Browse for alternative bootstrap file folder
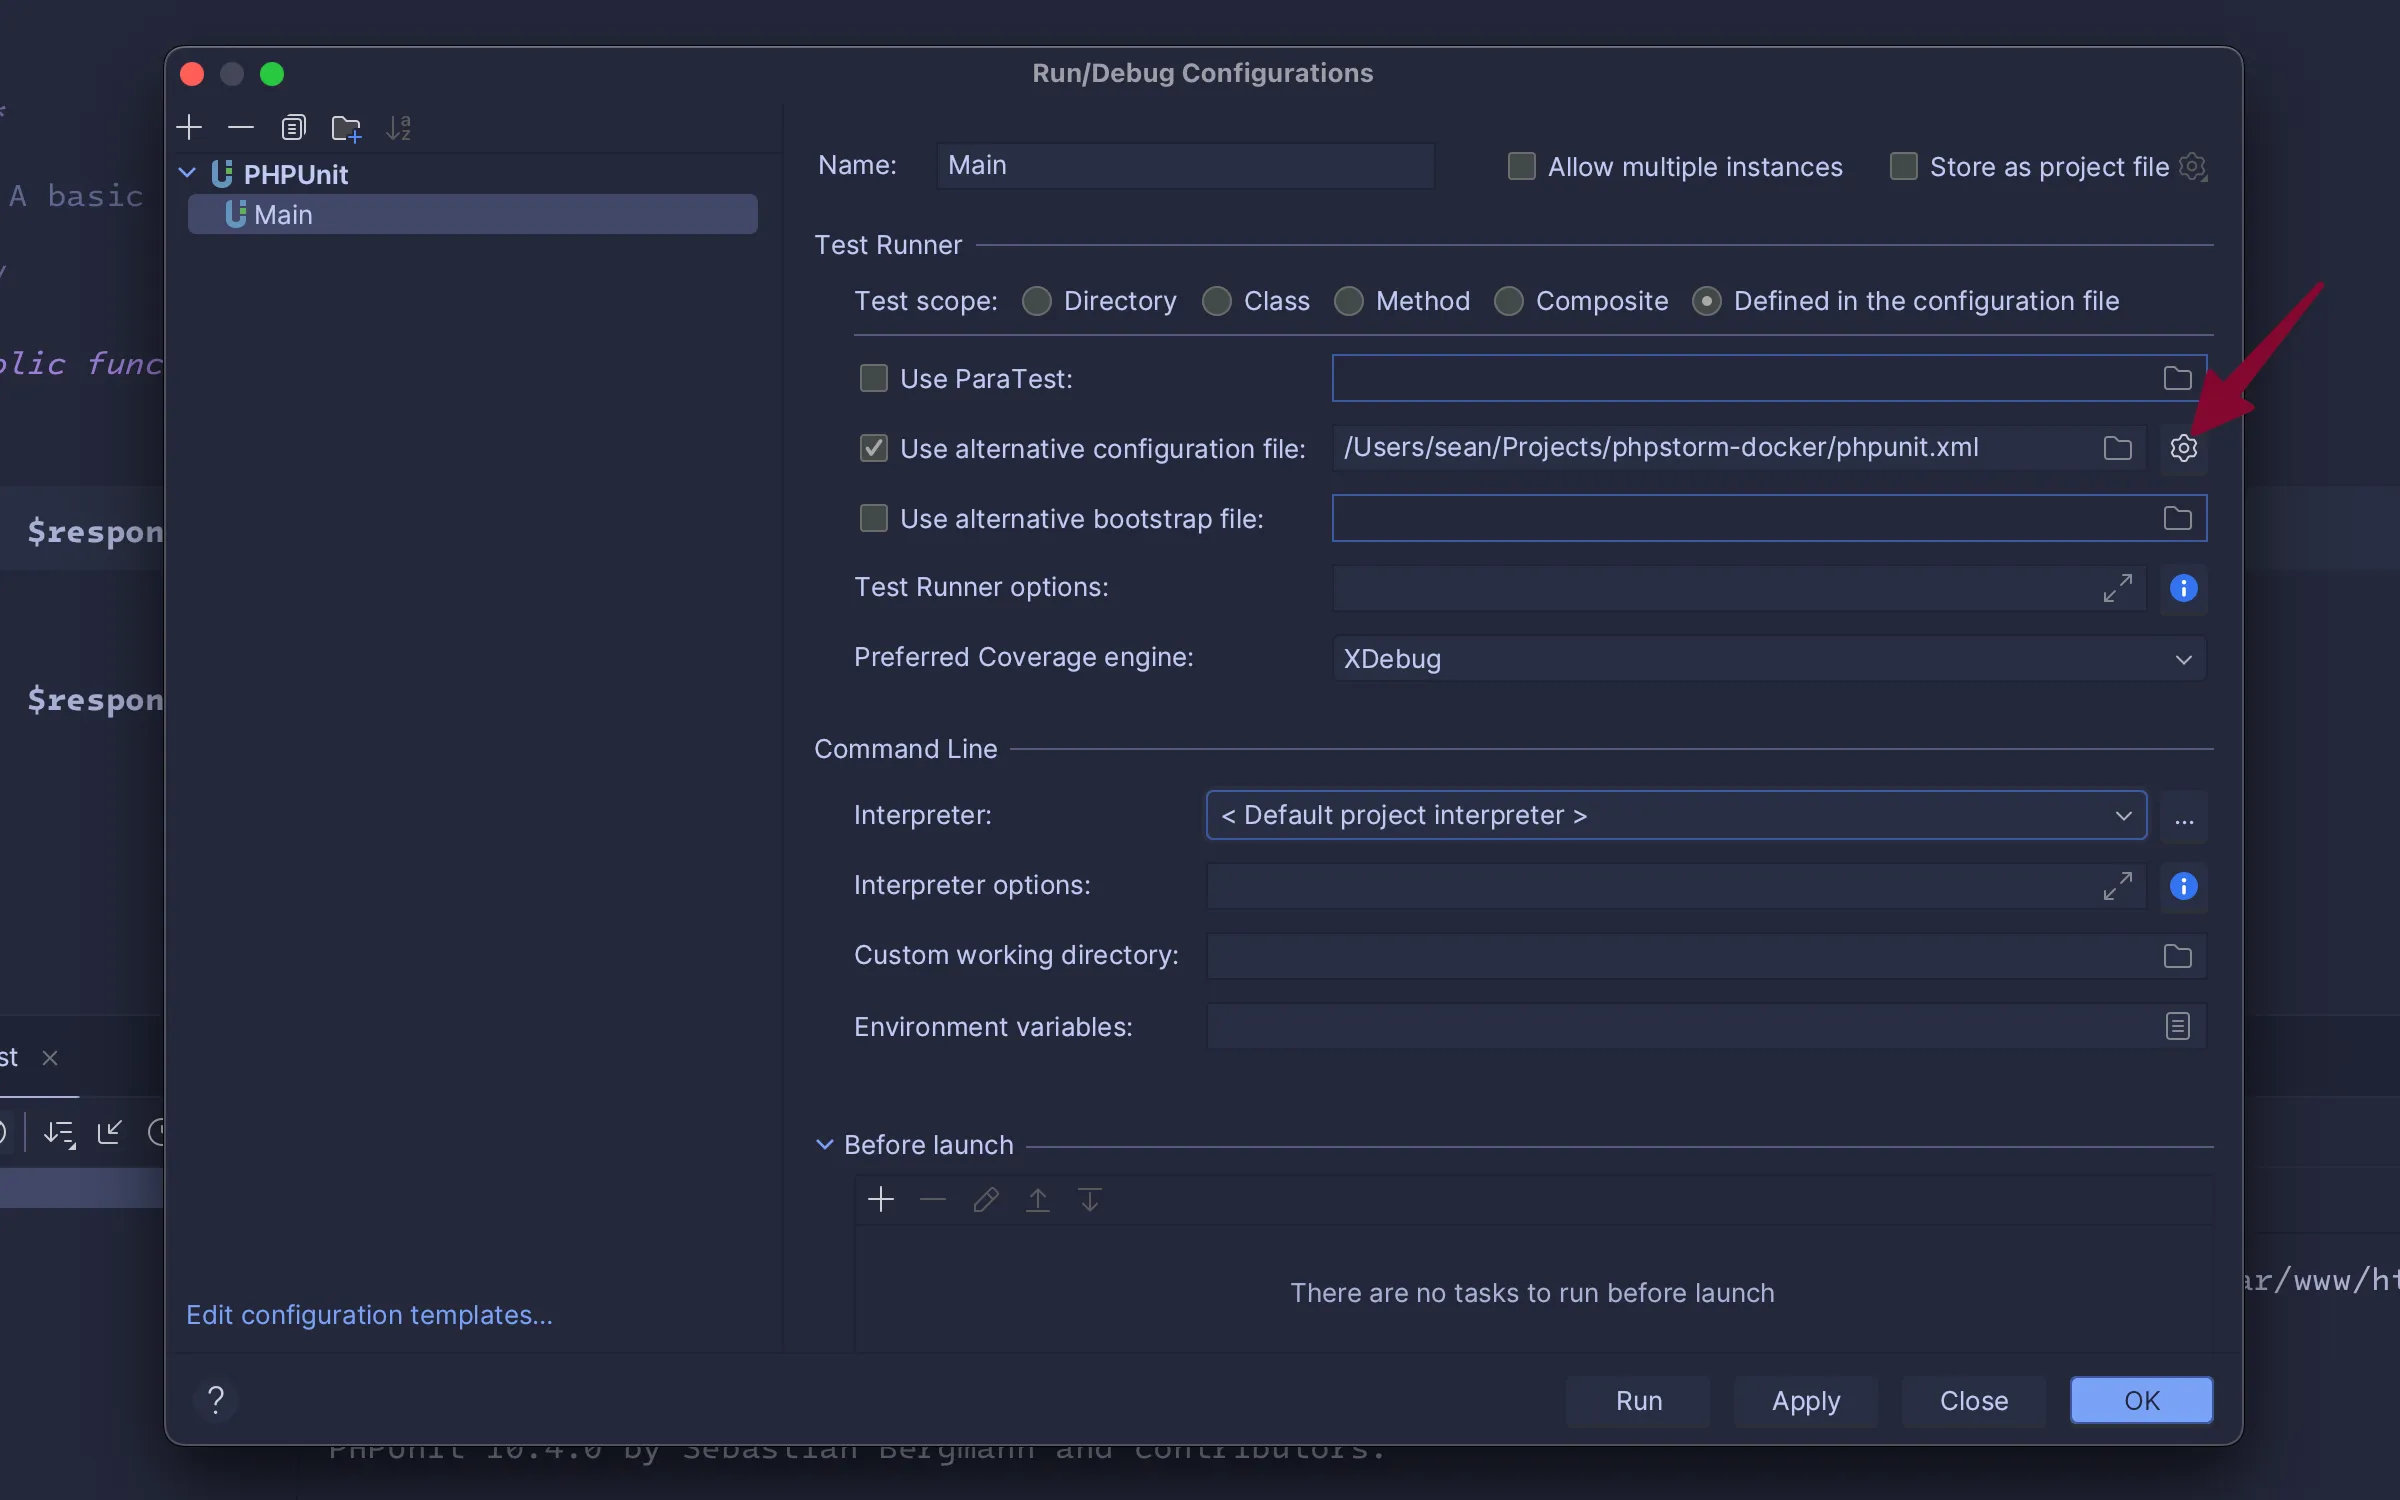The width and height of the screenshot is (2400, 1500). [2177, 518]
